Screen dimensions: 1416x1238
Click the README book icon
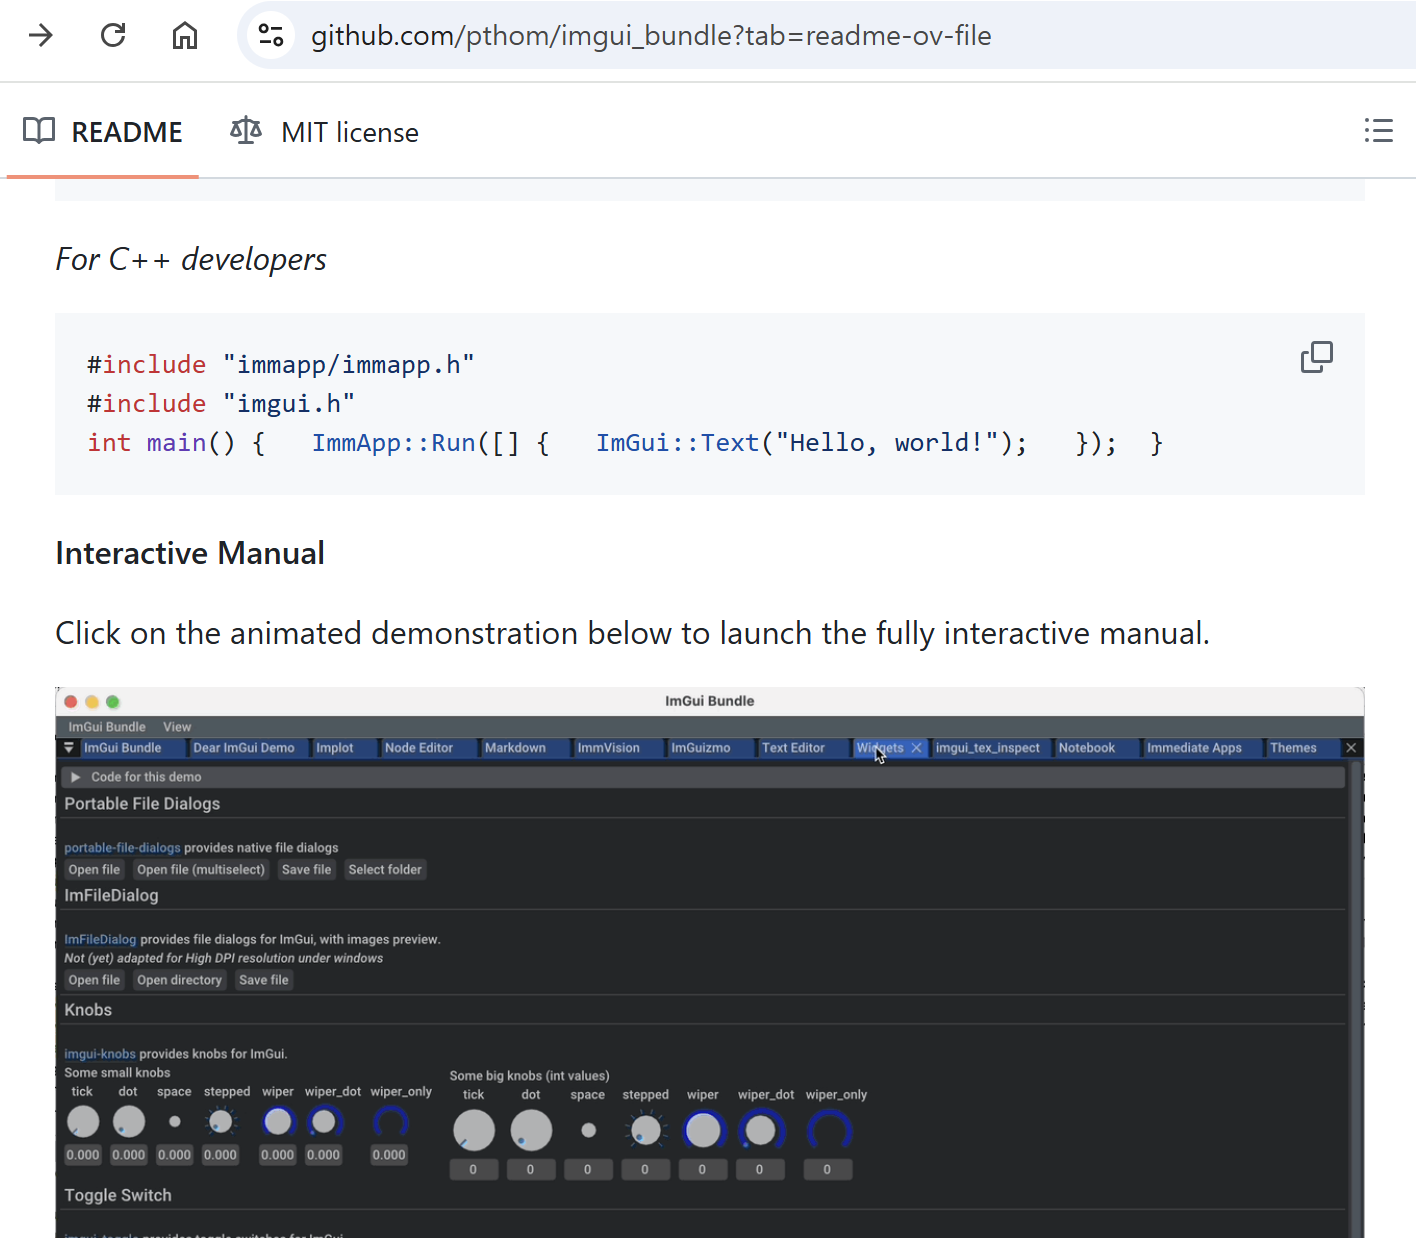coord(39,131)
